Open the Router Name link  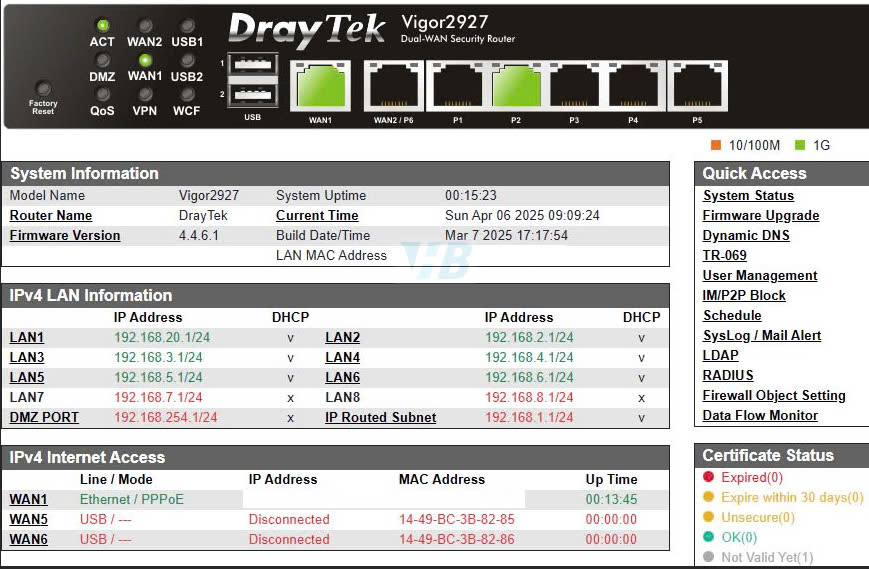click(x=51, y=216)
